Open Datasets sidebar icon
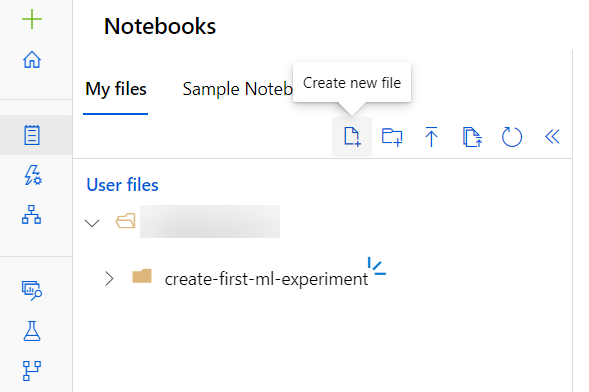589x392 pixels. click(32, 291)
